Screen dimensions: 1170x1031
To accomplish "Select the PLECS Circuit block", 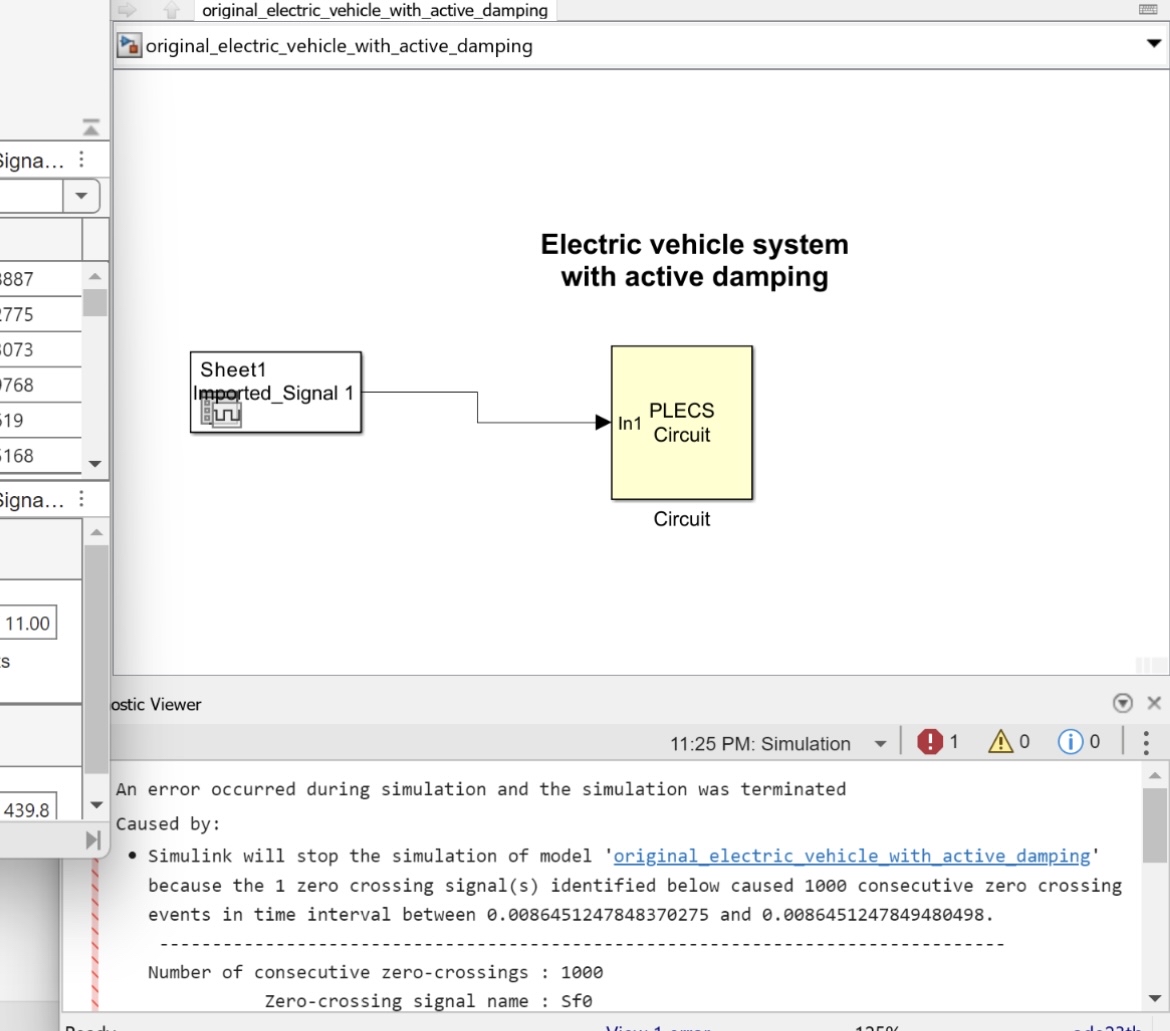I will [681, 422].
